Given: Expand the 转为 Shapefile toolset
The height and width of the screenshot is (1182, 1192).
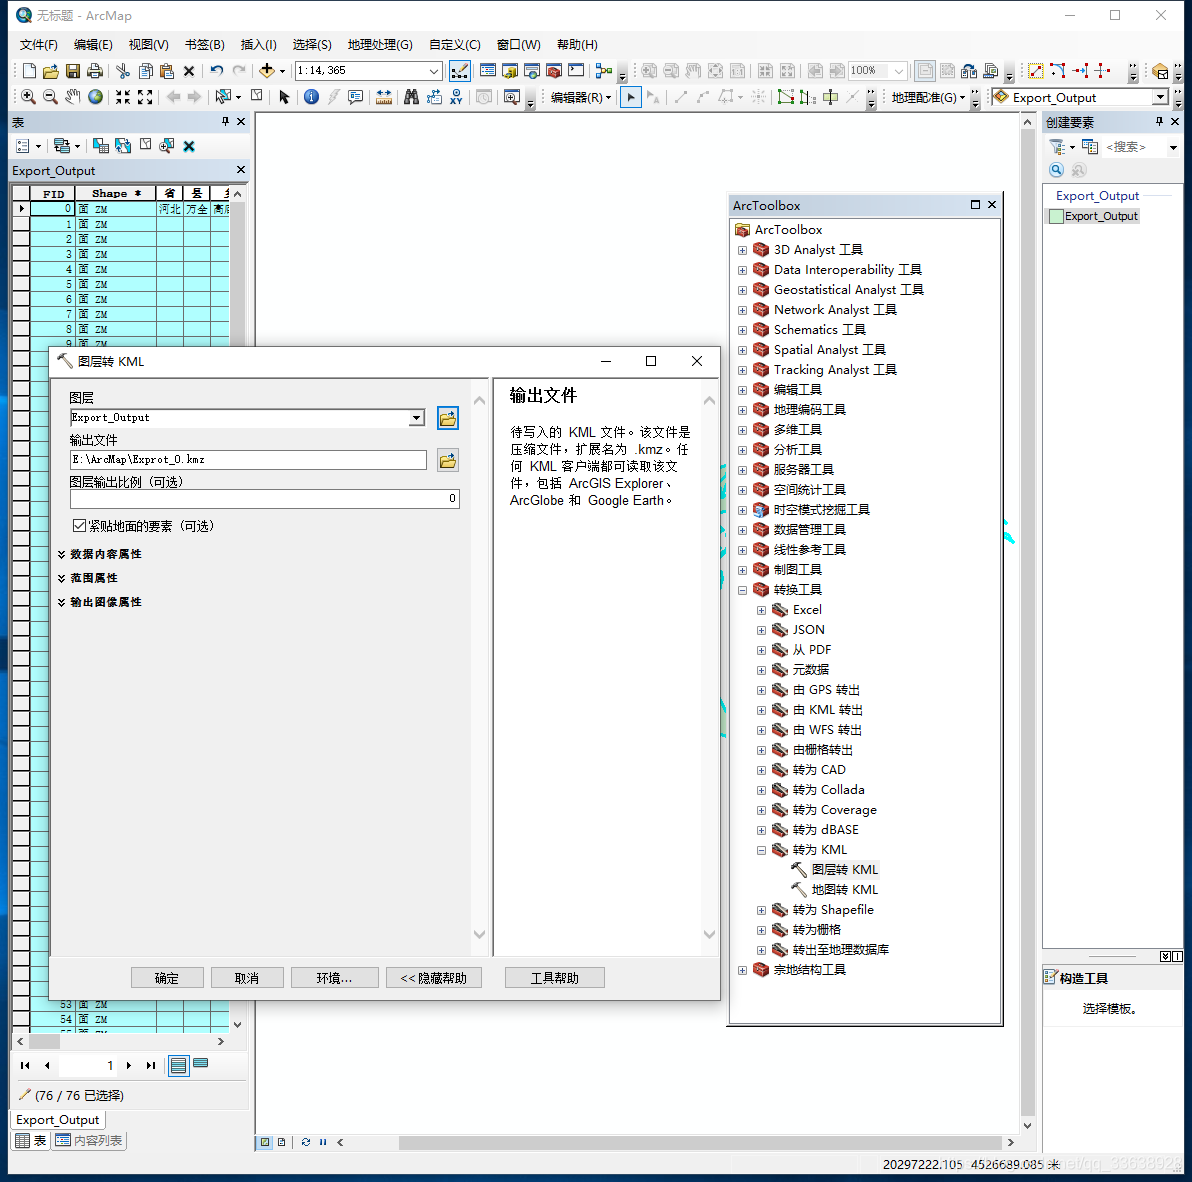Looking at the screenshot, I should (x=761, y=910).
